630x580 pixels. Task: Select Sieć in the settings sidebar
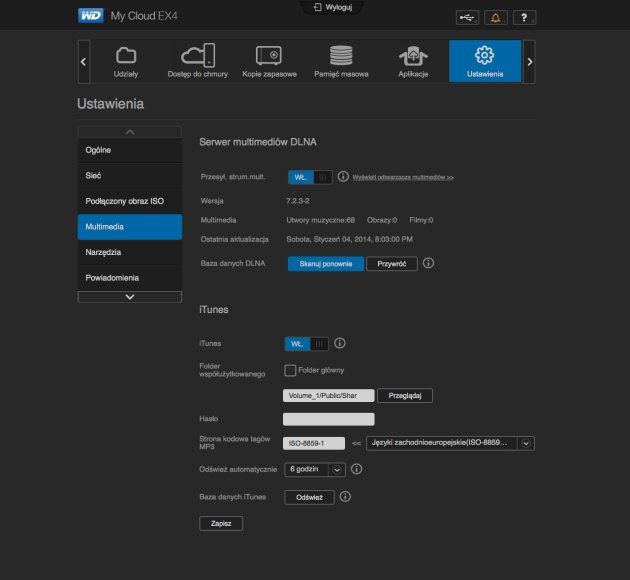[130, 176]
